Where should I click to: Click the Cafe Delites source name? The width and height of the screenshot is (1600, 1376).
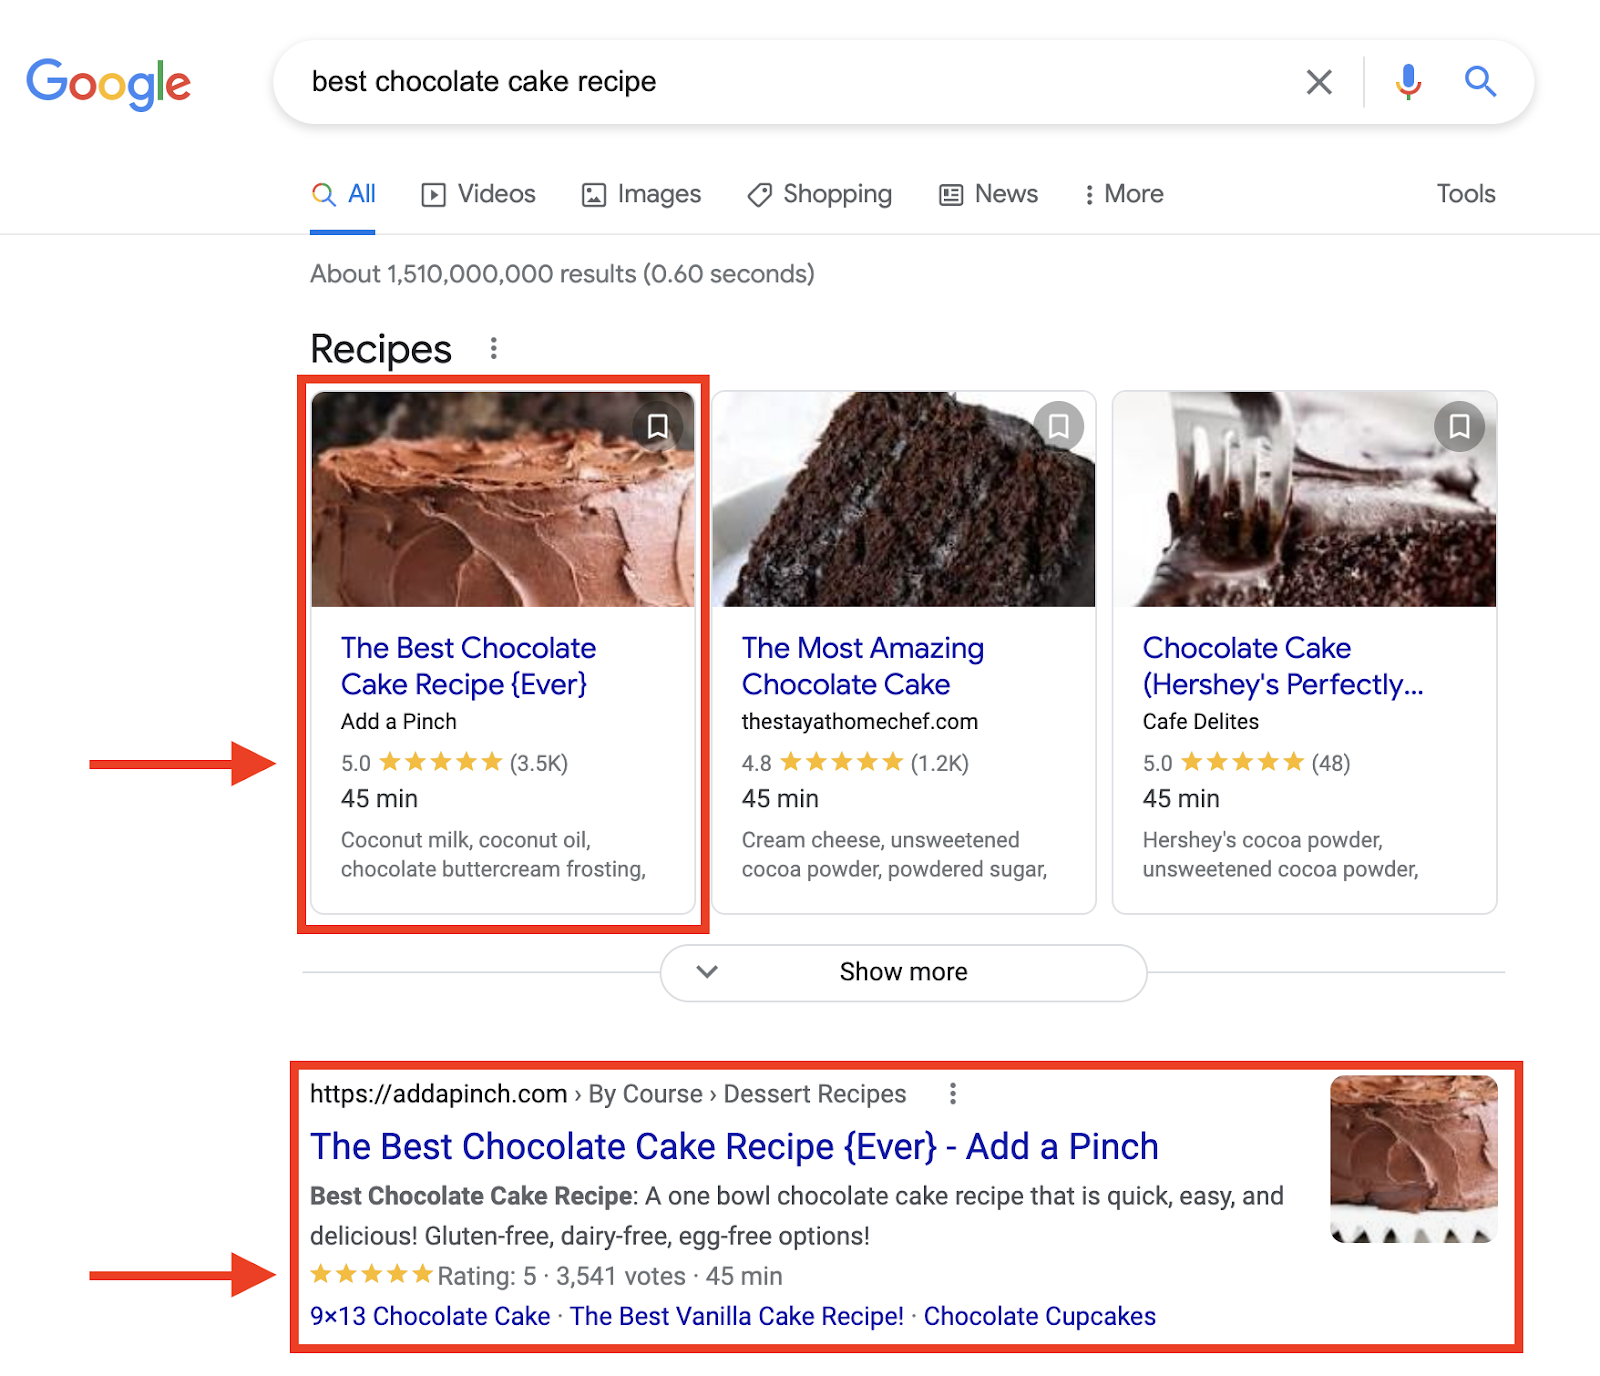[x=1201, y=721]
